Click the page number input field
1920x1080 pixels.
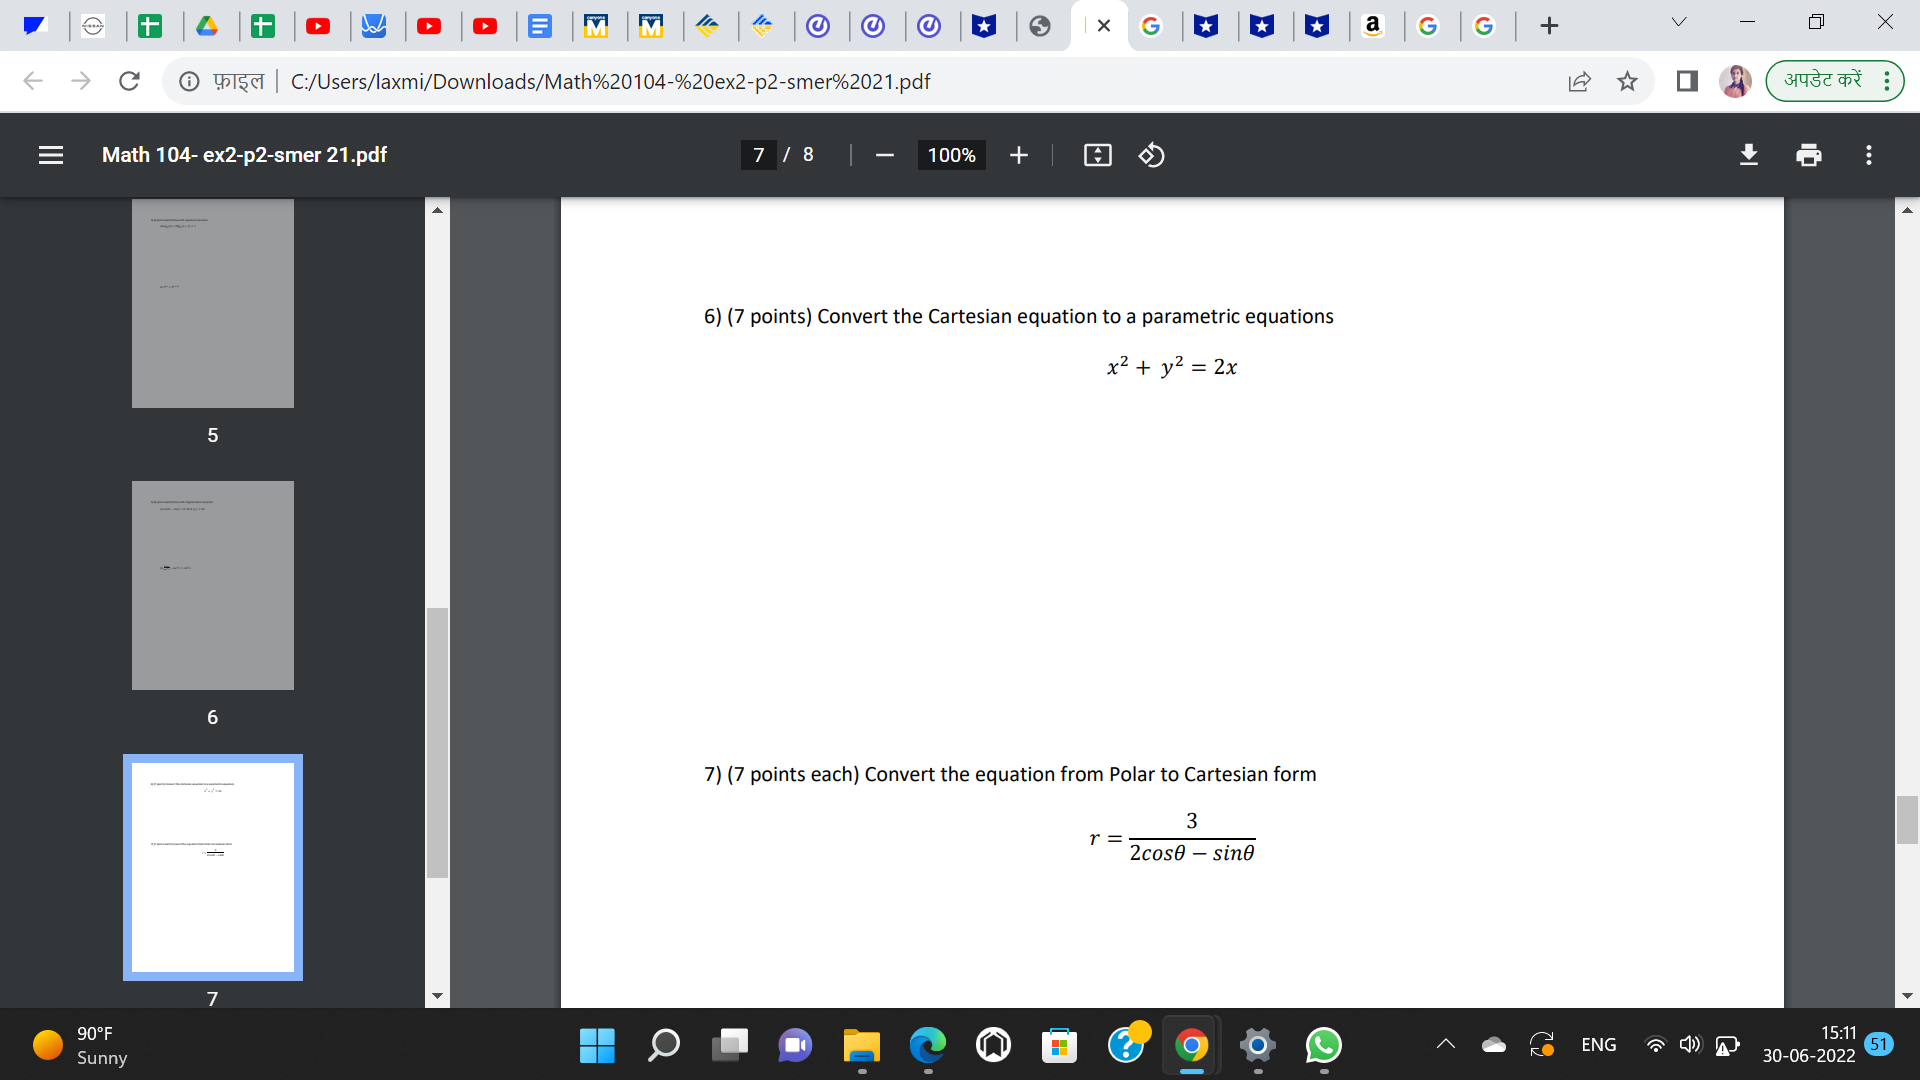759,155
